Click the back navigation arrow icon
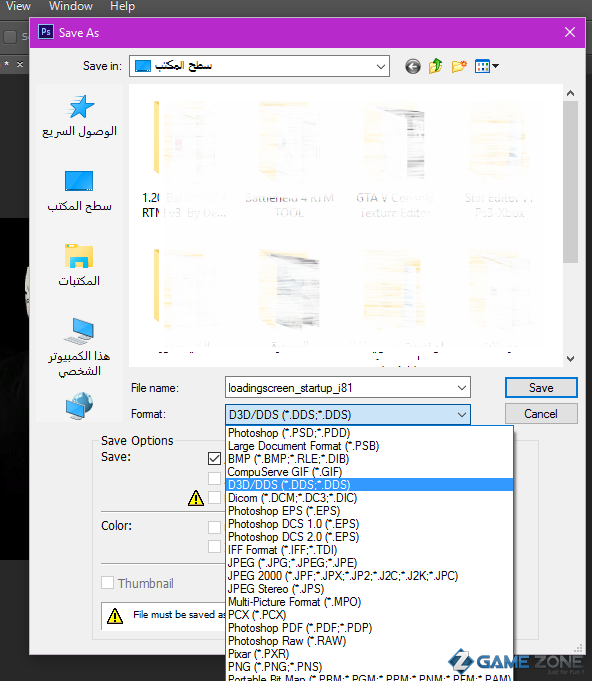This screenshot has height=681, width=592. (x=413, y=66)
